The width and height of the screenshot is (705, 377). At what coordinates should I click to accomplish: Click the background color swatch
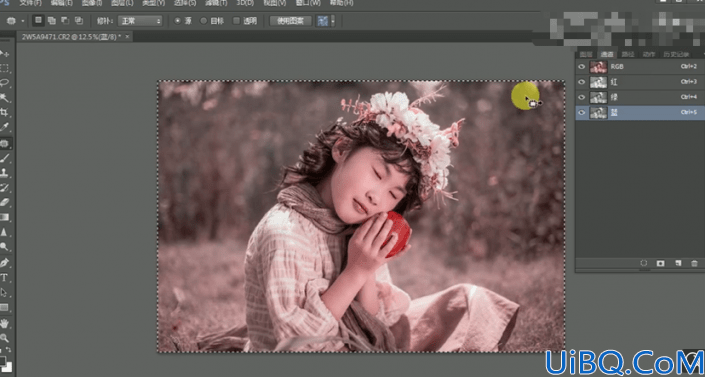tap(8, 366)
